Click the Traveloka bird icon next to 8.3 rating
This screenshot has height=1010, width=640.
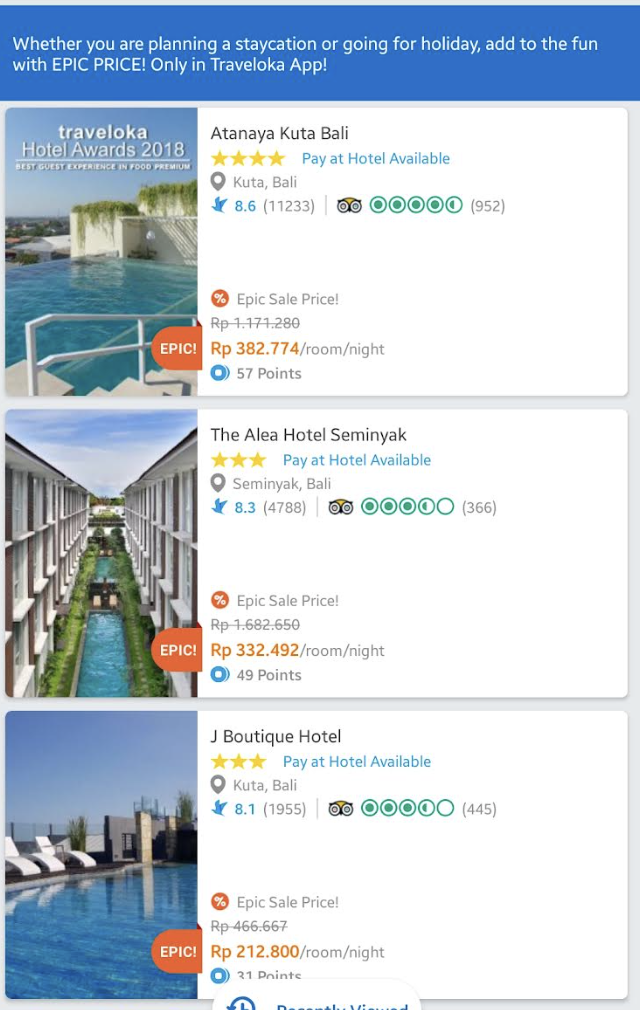click(220, 507)
